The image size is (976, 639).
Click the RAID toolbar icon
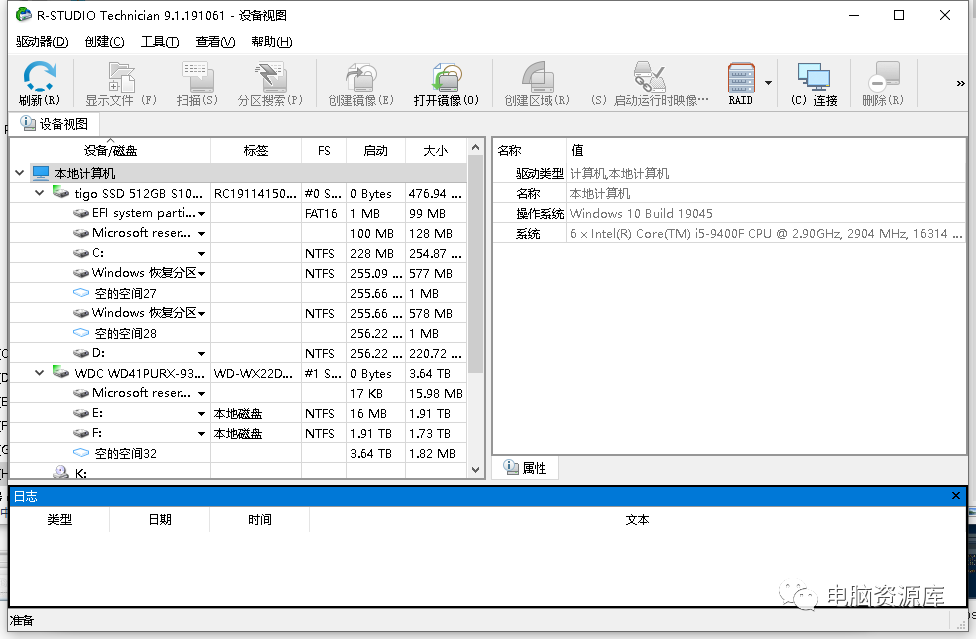[x=741, y=78]
